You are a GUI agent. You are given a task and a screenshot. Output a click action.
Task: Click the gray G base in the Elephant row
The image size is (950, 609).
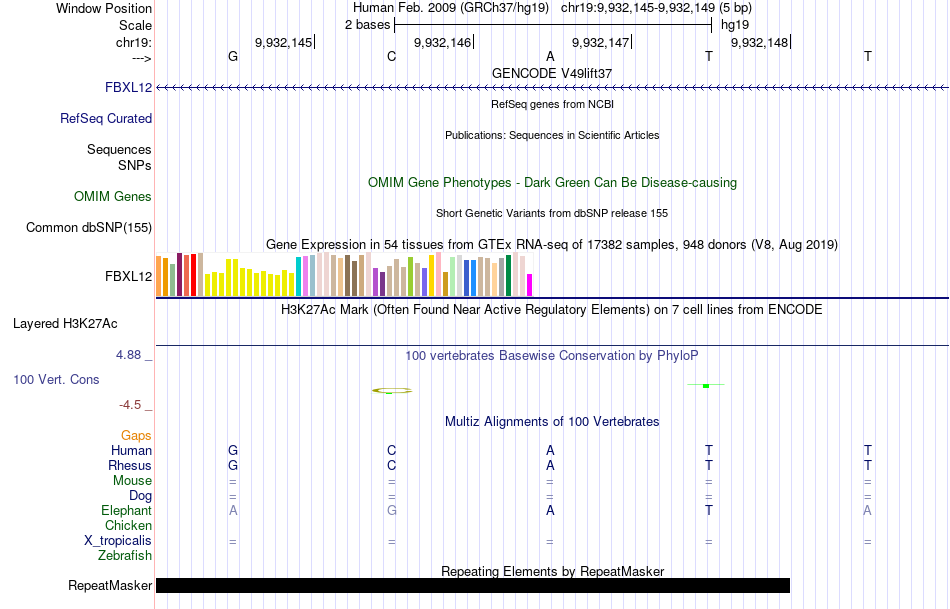[391, 510]
